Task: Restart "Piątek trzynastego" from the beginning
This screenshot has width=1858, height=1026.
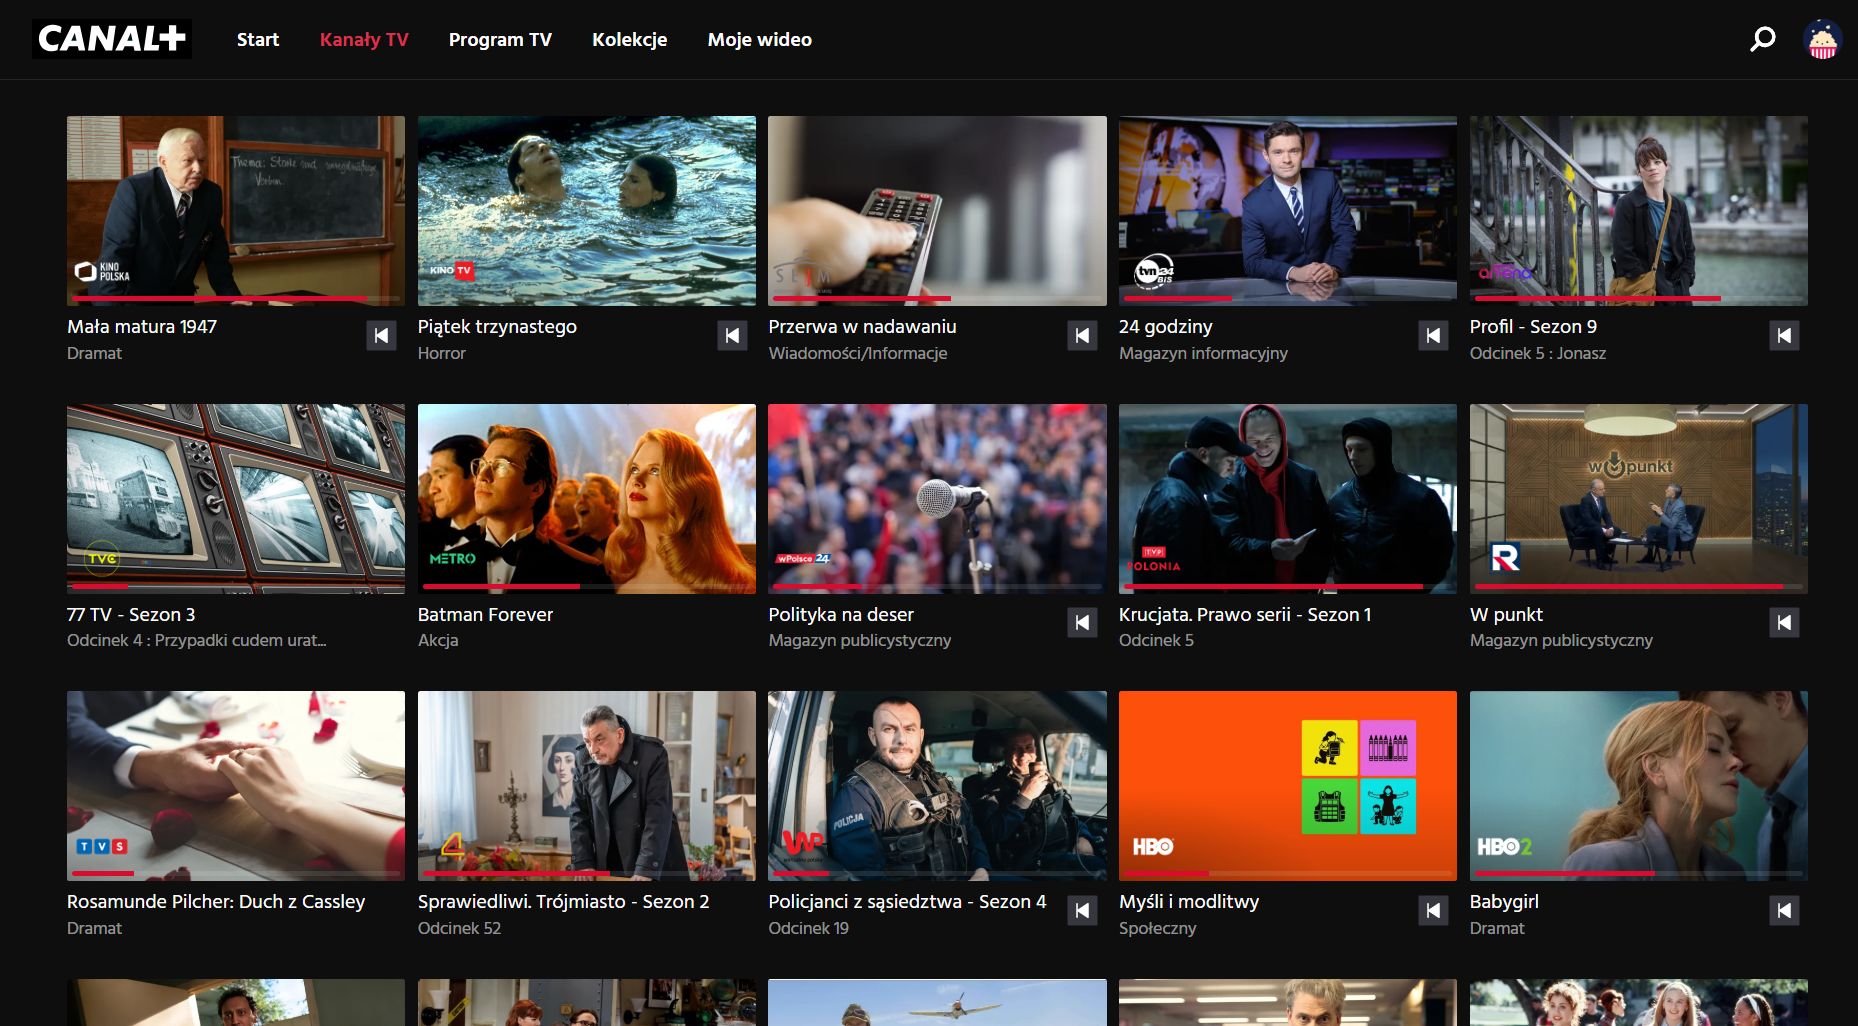Action: (x=732, y=335)
